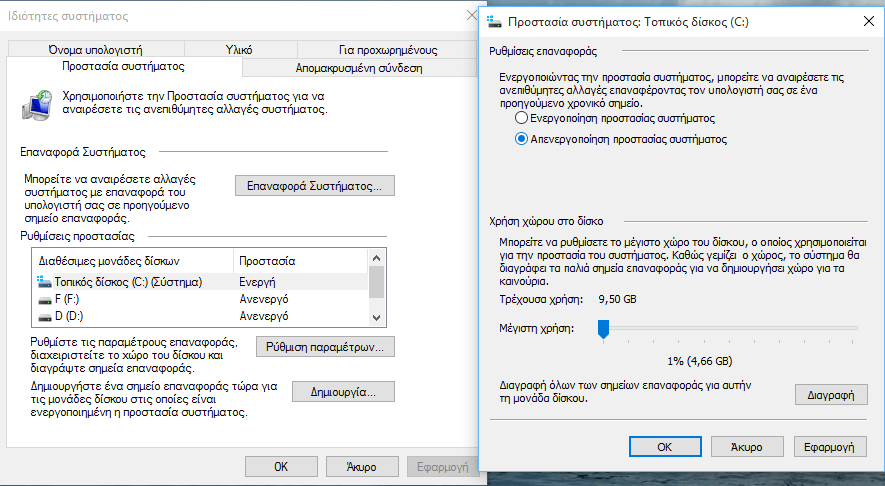
Task: Open the Απομακρυσμένη σύνδεση tab
Action: (x=359, y=68)
